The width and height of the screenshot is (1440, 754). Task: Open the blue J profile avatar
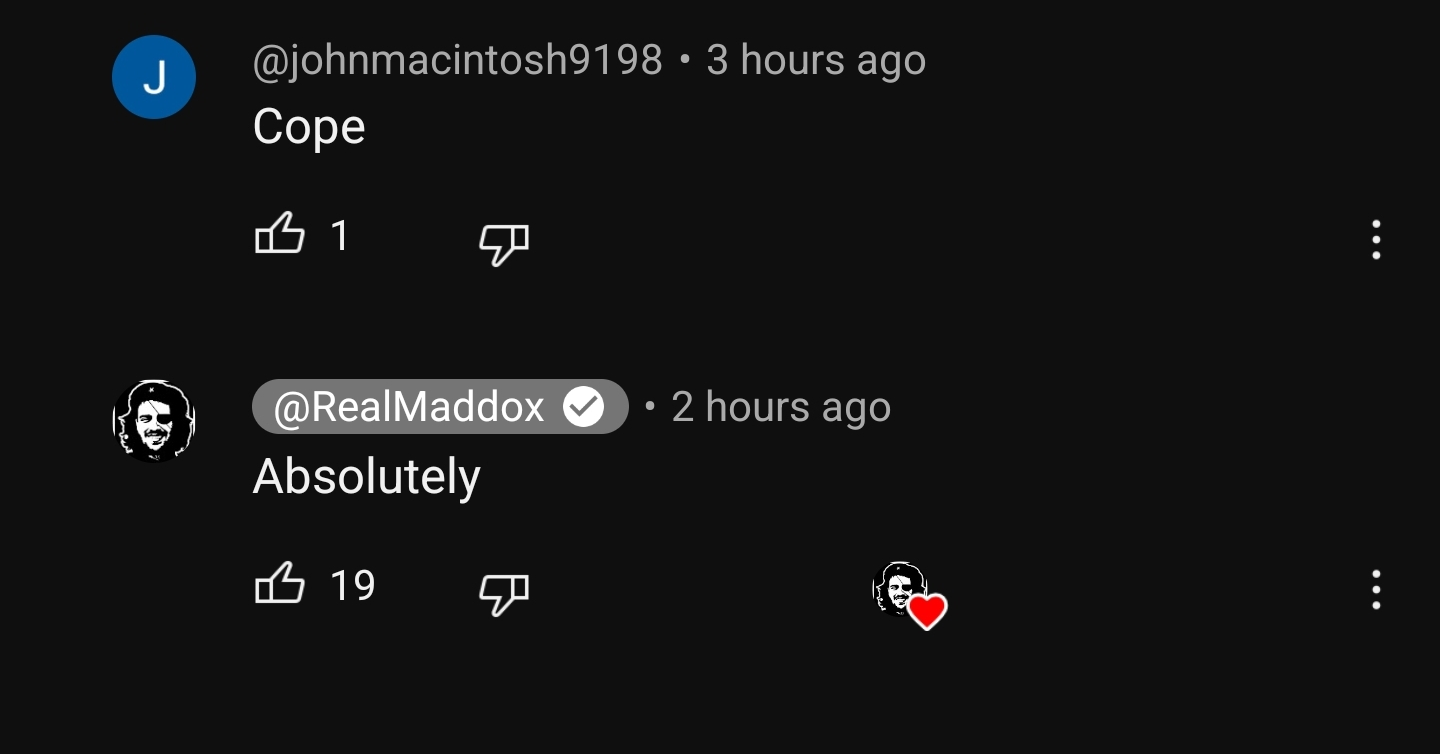[x=154, y=77]
